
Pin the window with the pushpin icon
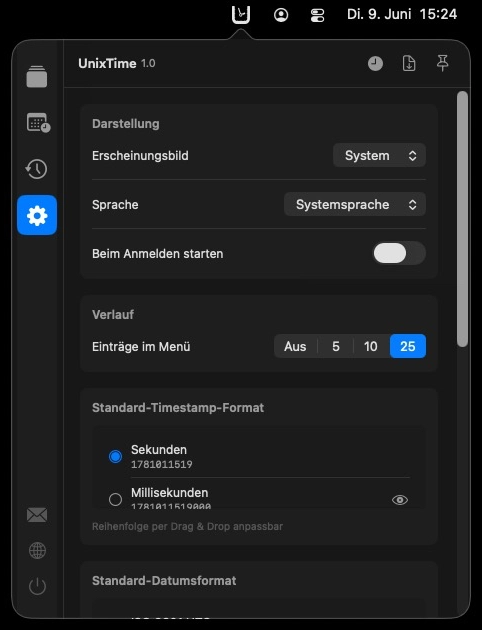443,63
